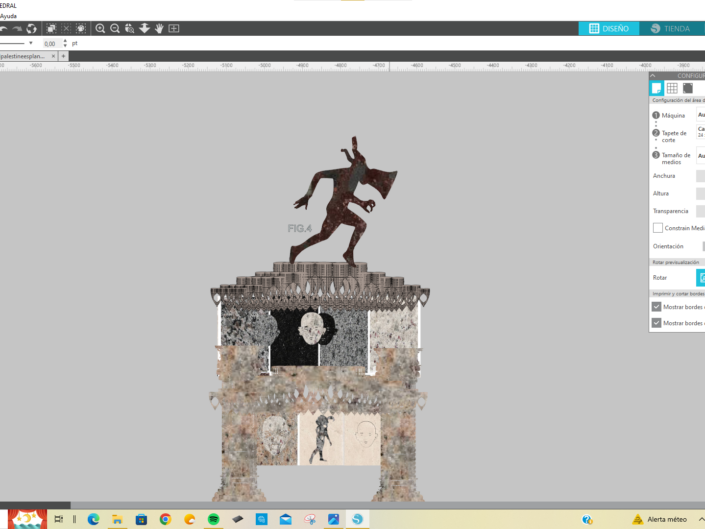Select the hand pan tool

click(159, 29)
